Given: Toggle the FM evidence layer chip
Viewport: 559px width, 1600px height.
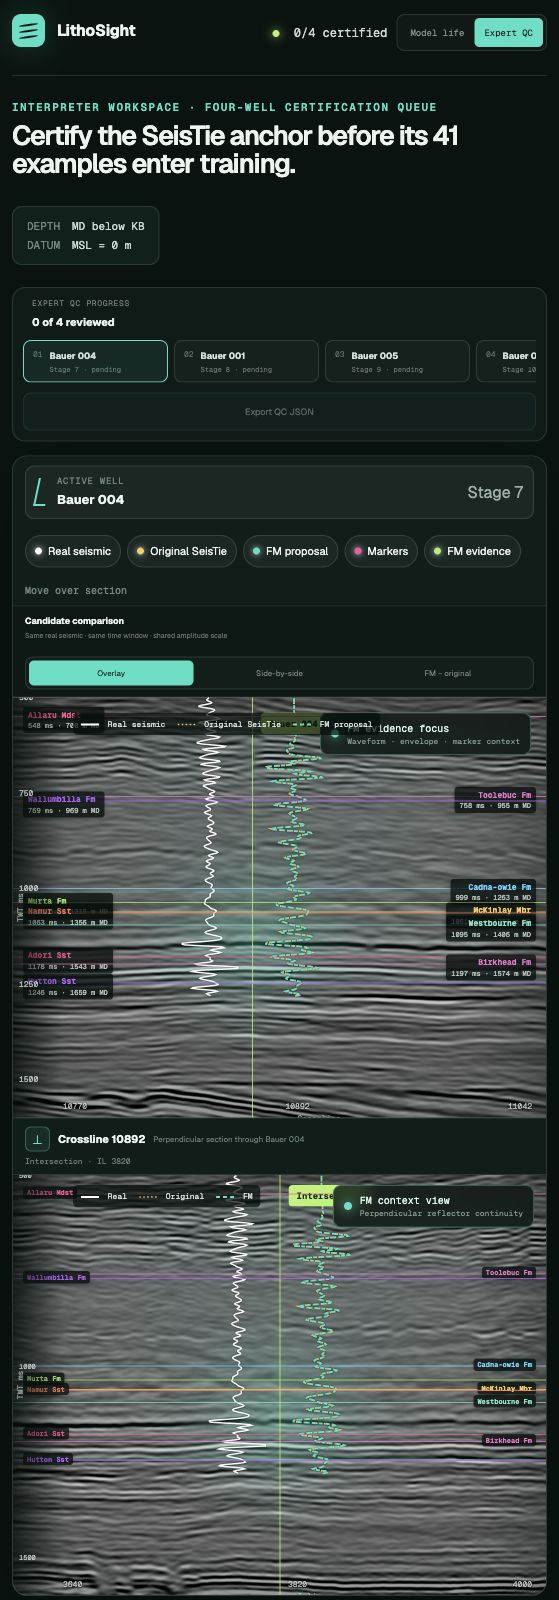Looking at the screenshot, I should click(x=472, y=551).
